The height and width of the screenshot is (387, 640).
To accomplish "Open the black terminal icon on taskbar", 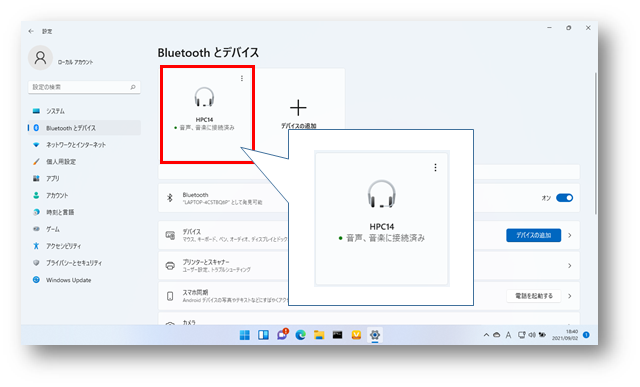I will point(338,335).
